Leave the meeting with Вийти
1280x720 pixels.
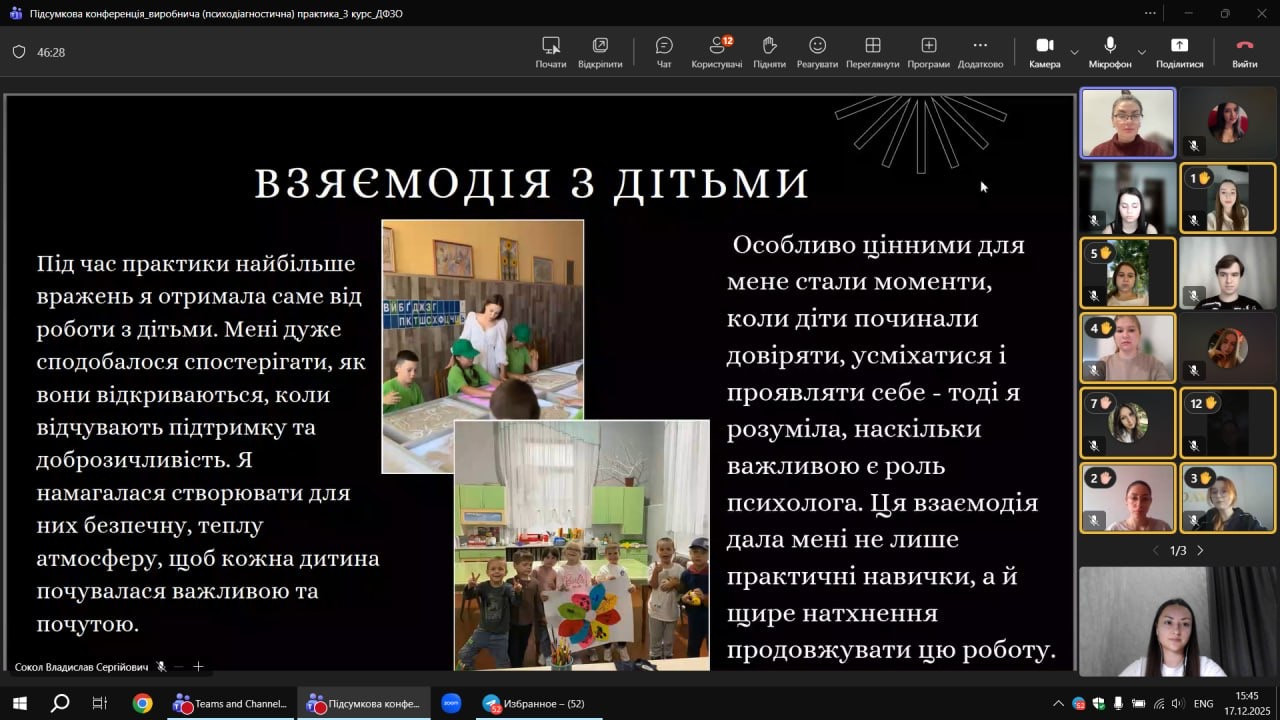point(1244,52)
